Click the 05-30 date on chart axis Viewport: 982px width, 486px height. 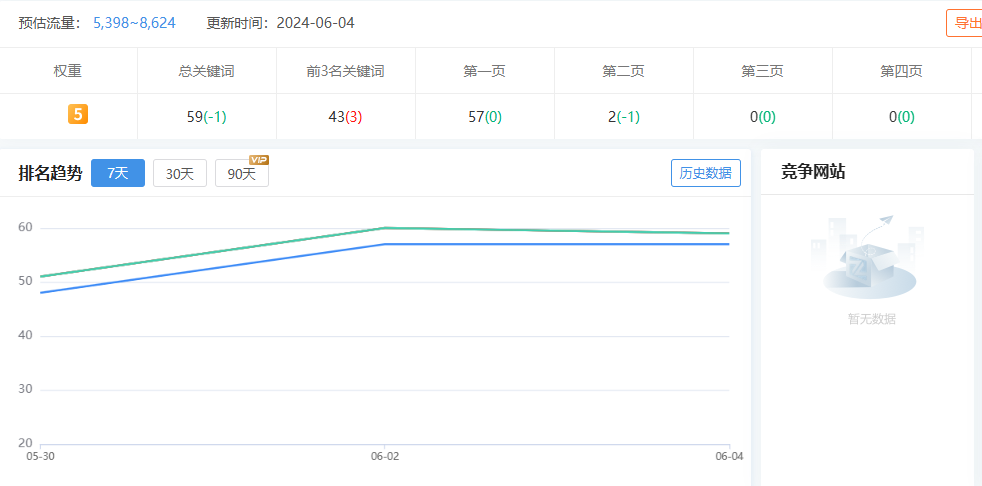pos(40,456)
